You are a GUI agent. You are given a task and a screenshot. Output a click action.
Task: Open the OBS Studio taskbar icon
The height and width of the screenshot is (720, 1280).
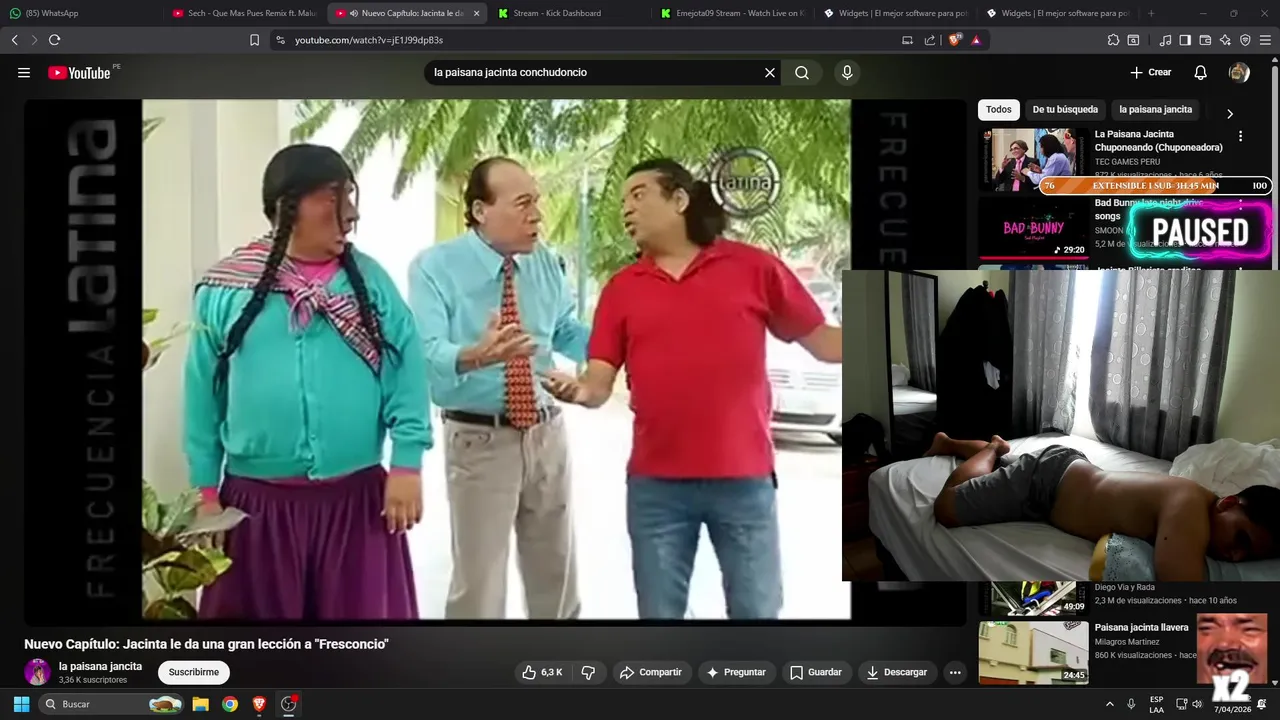coord(289,704)
